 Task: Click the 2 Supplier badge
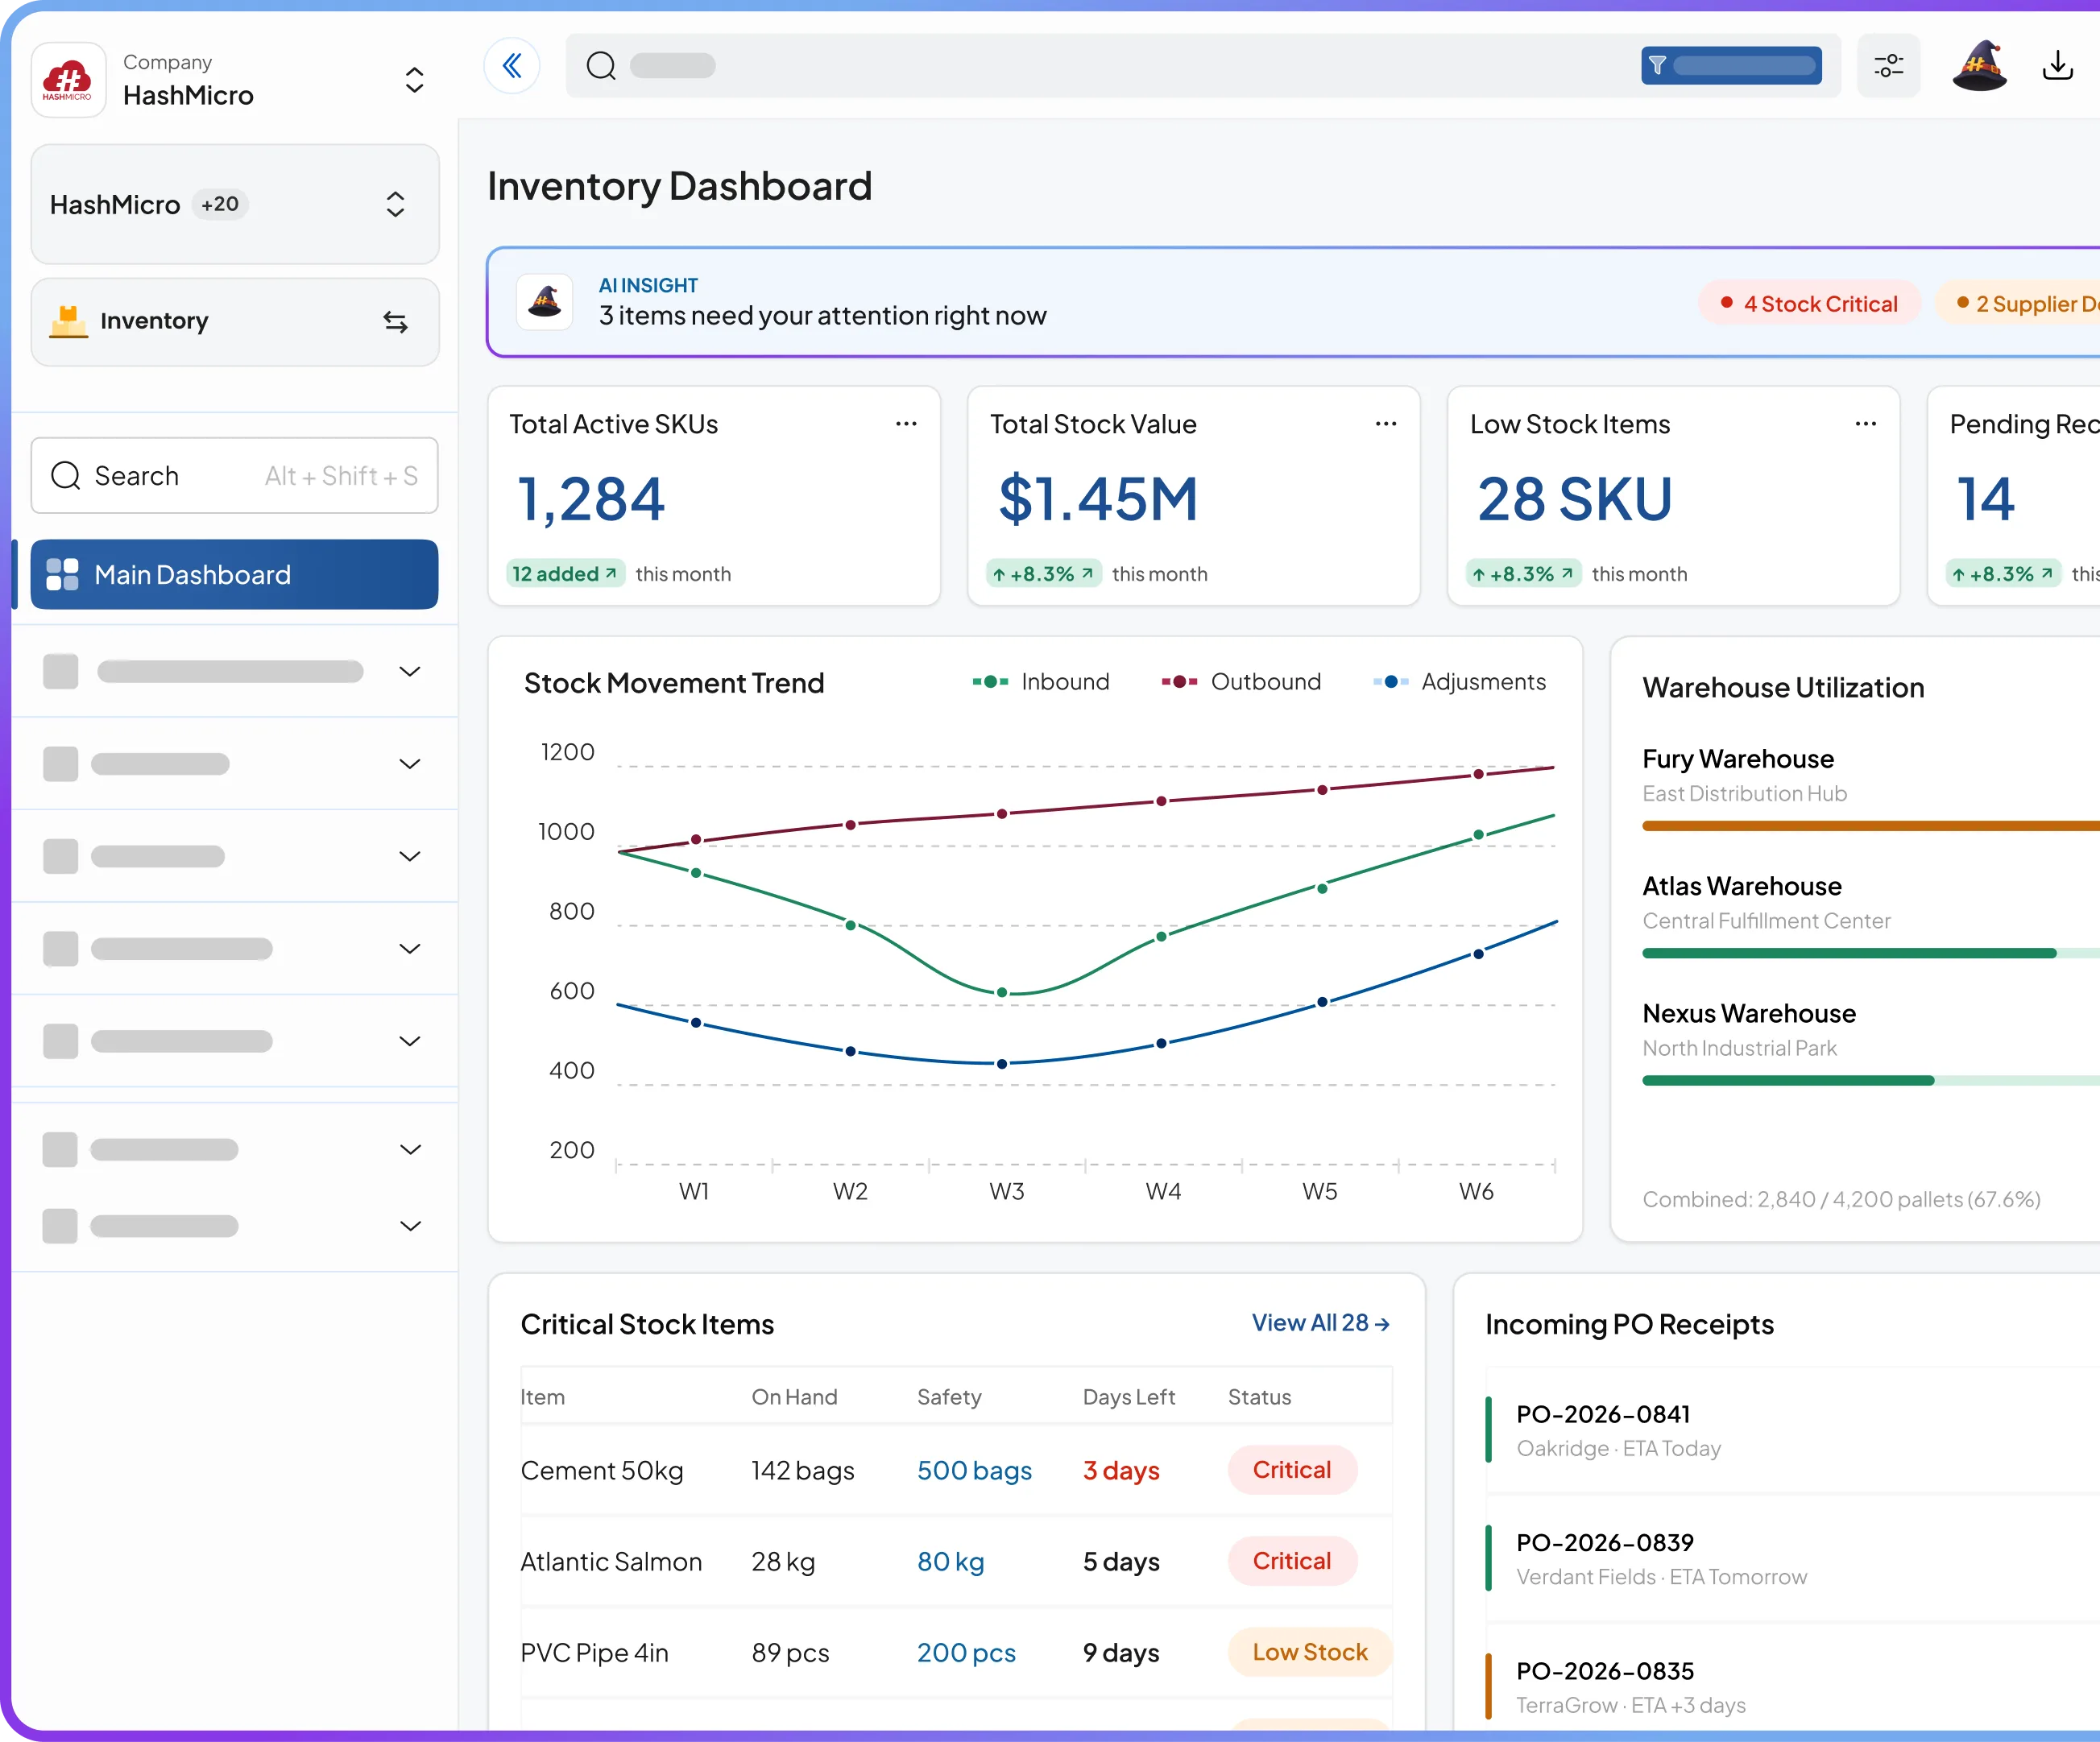coord(2018,303)
